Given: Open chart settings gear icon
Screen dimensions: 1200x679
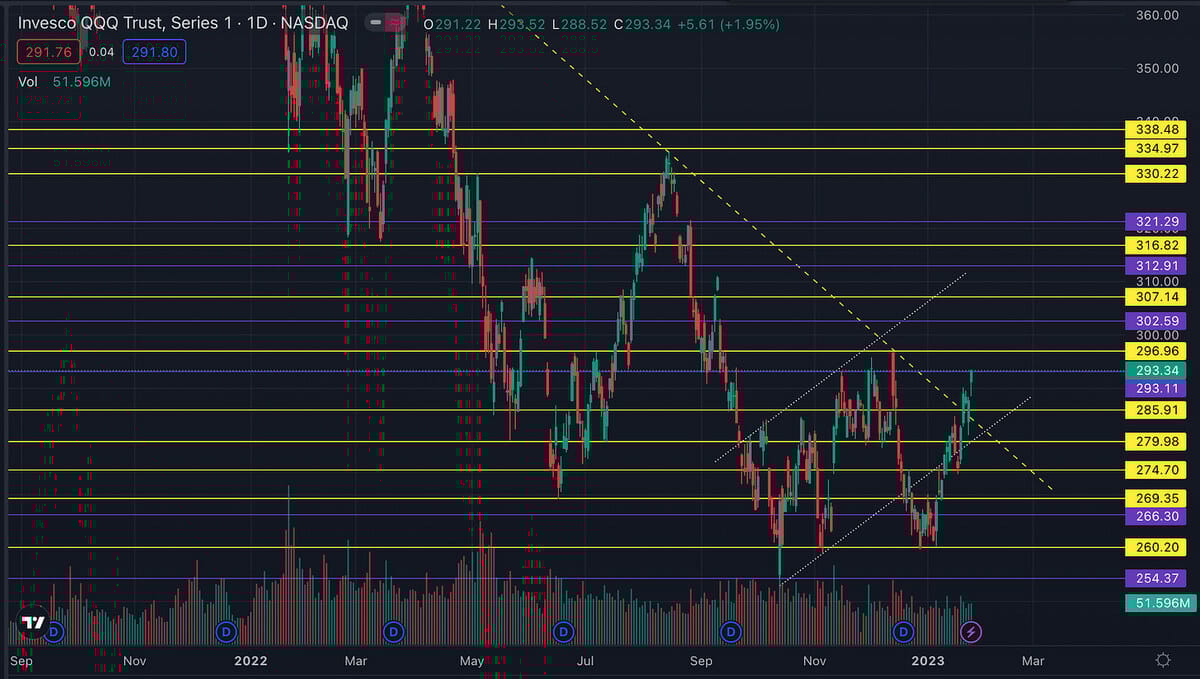Looking at the screenshot, I should (1162, 660).
